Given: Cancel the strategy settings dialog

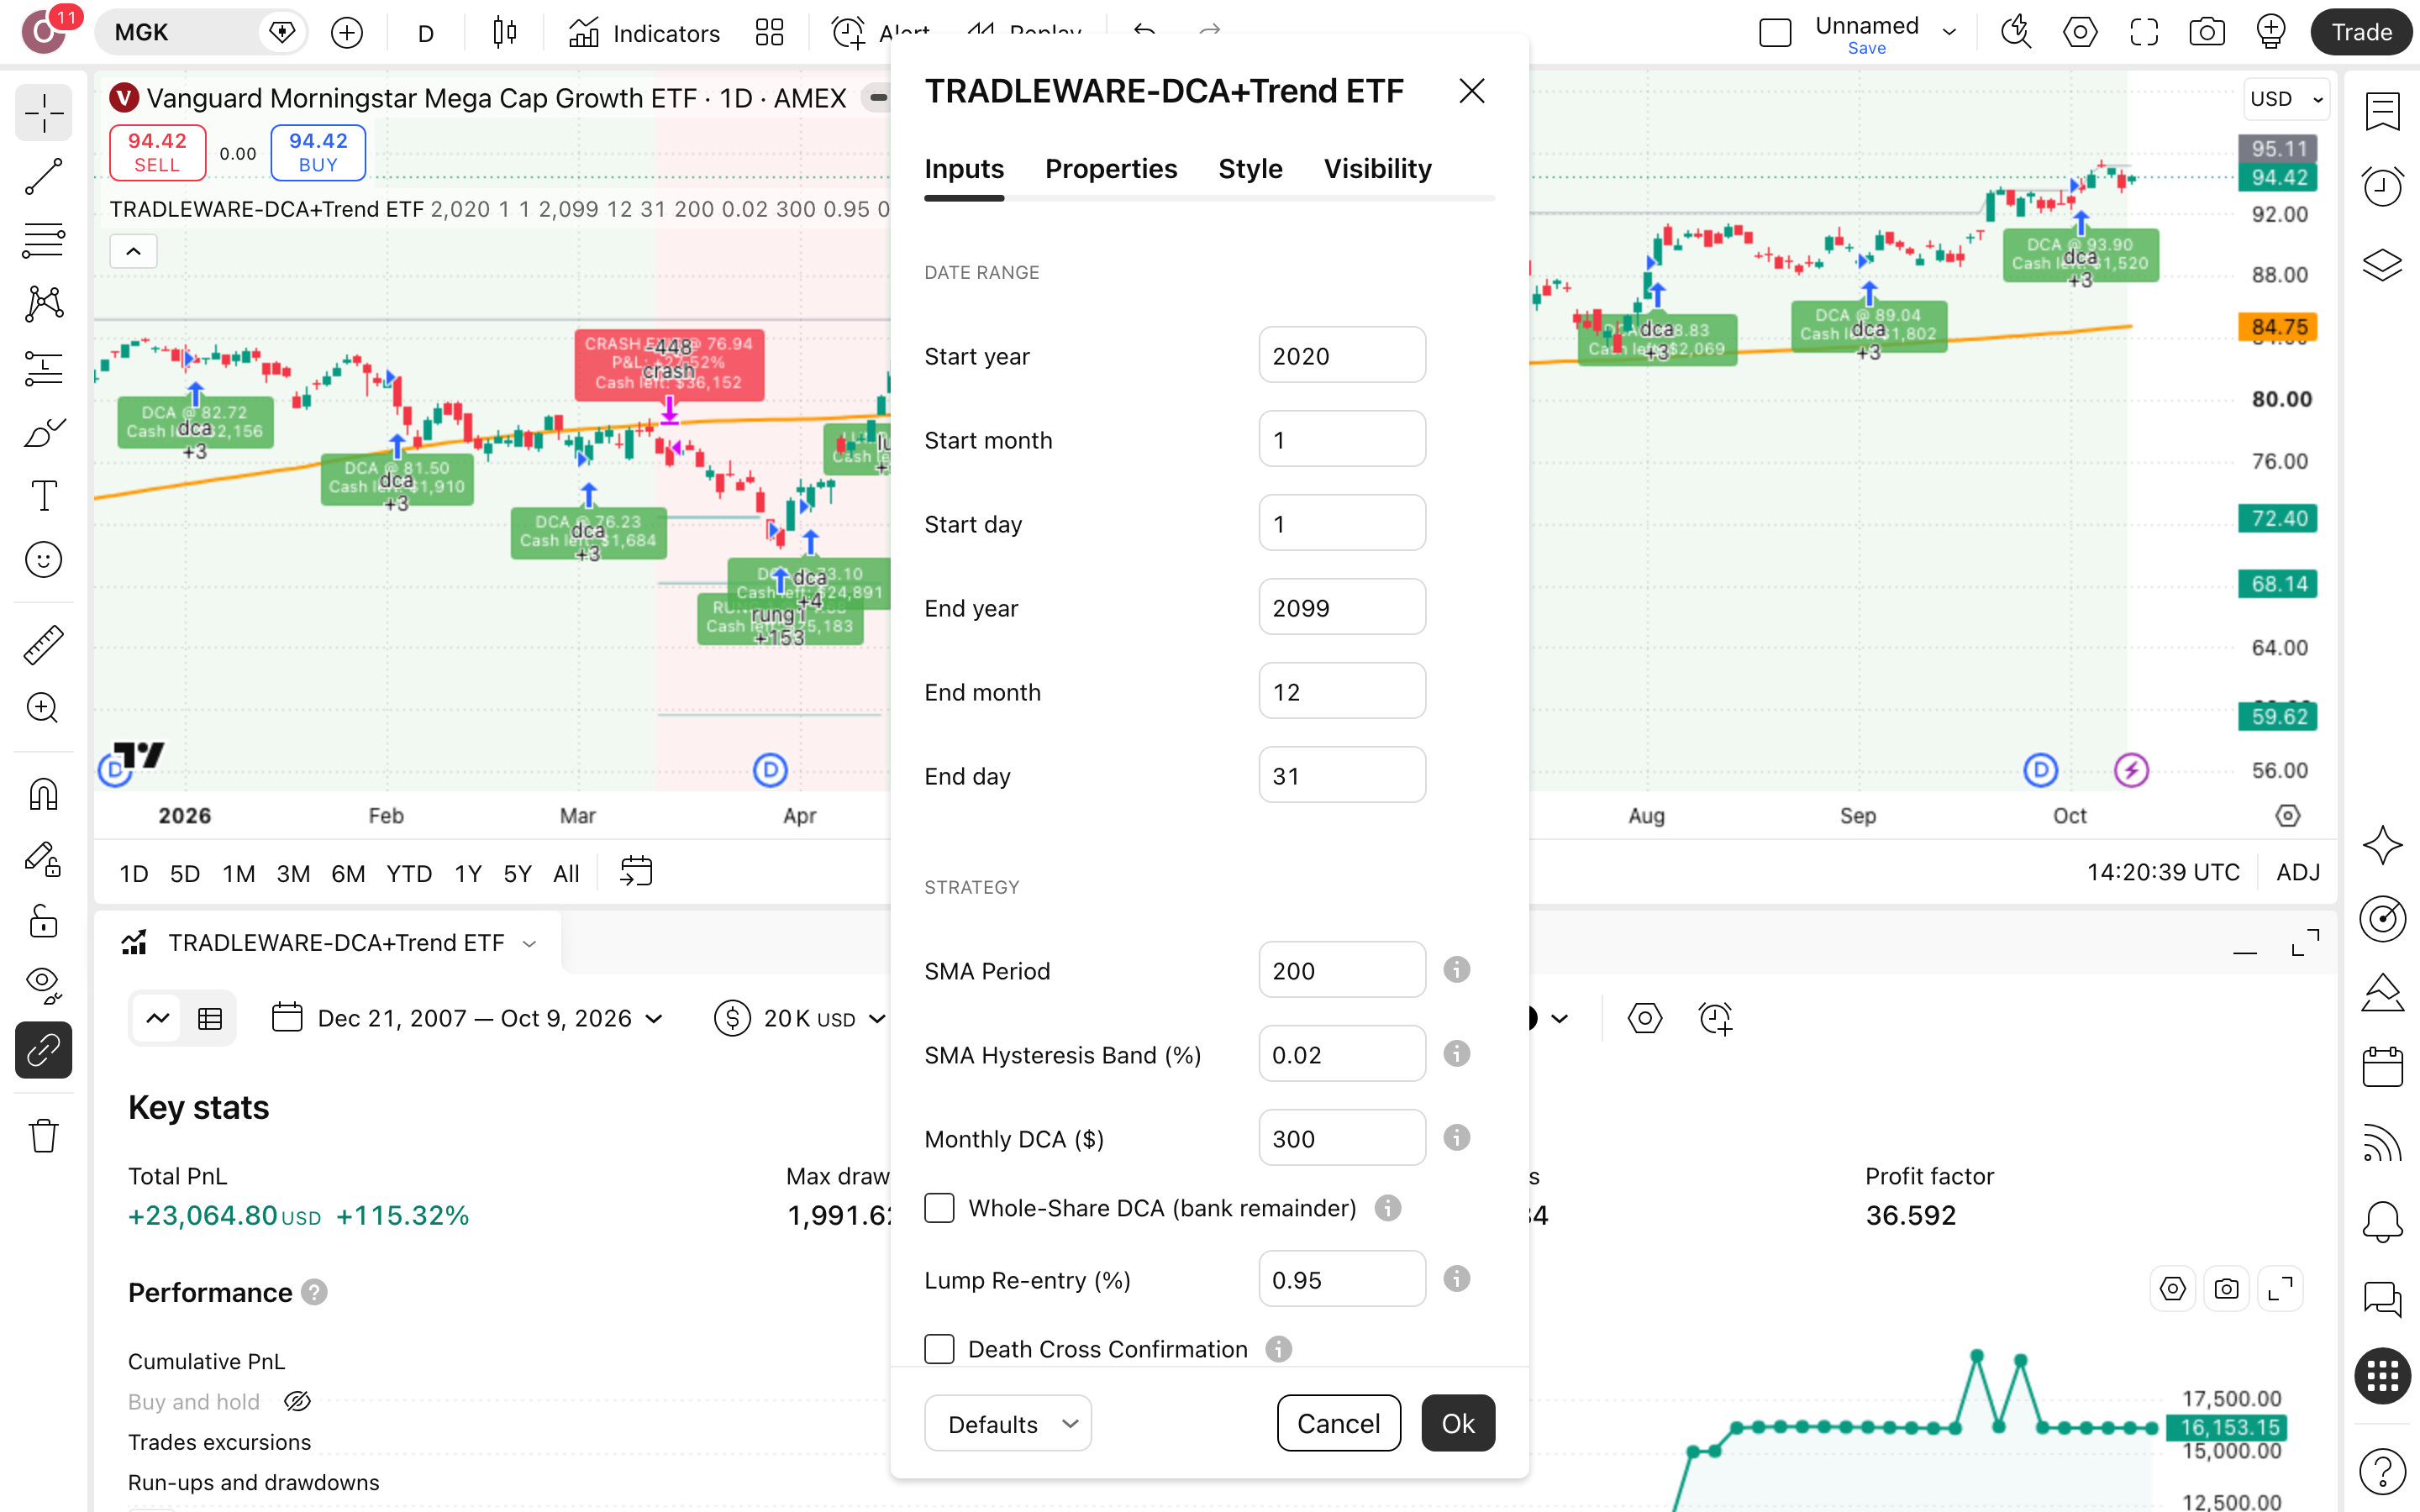Looking at the screenshot, I should [1338, 1423].
